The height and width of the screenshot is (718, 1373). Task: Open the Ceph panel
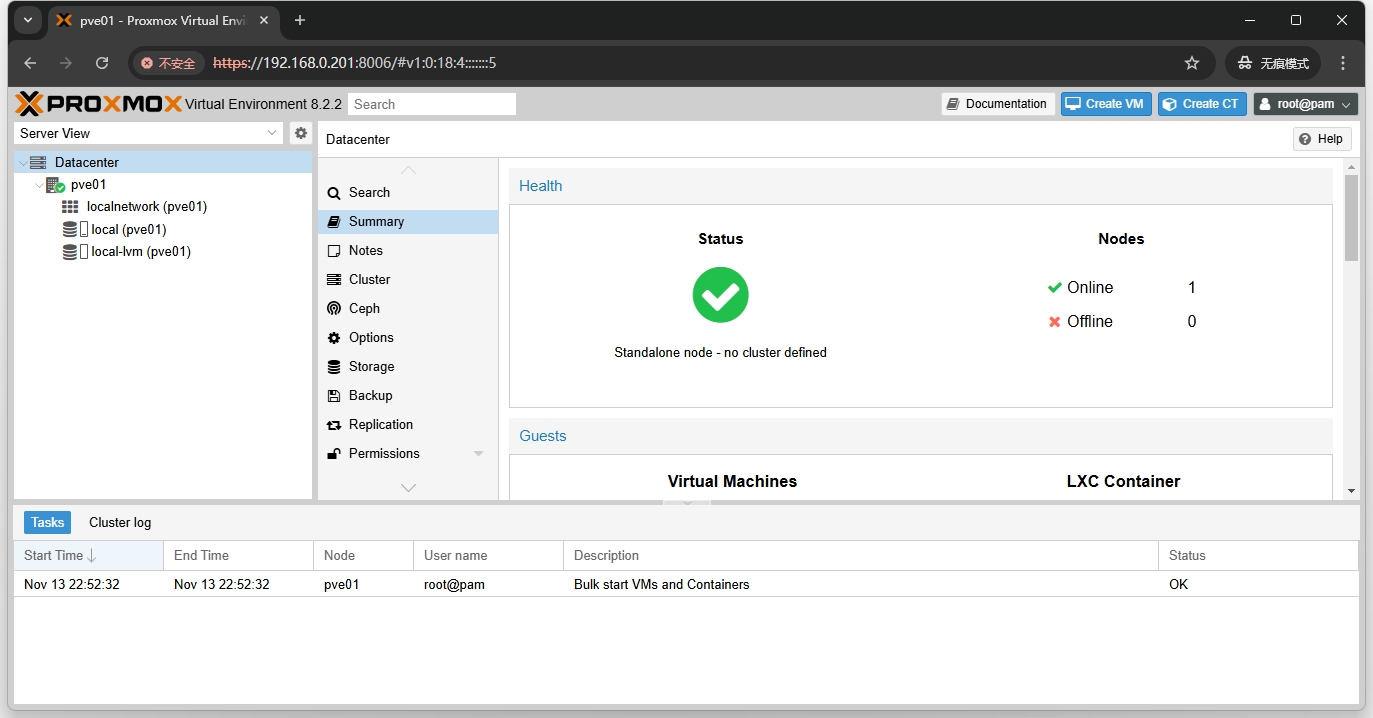coord(364,309)
